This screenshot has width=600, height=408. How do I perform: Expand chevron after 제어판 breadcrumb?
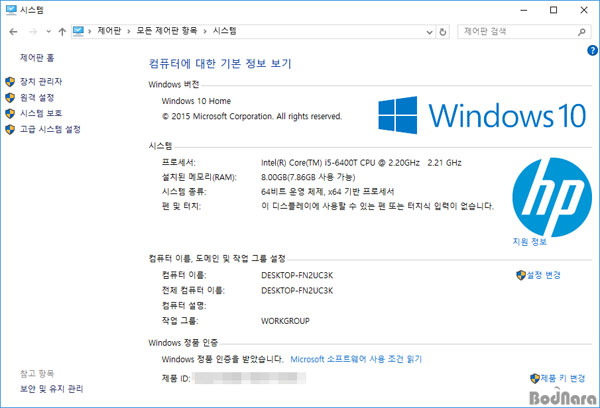[x=129, y=31]
